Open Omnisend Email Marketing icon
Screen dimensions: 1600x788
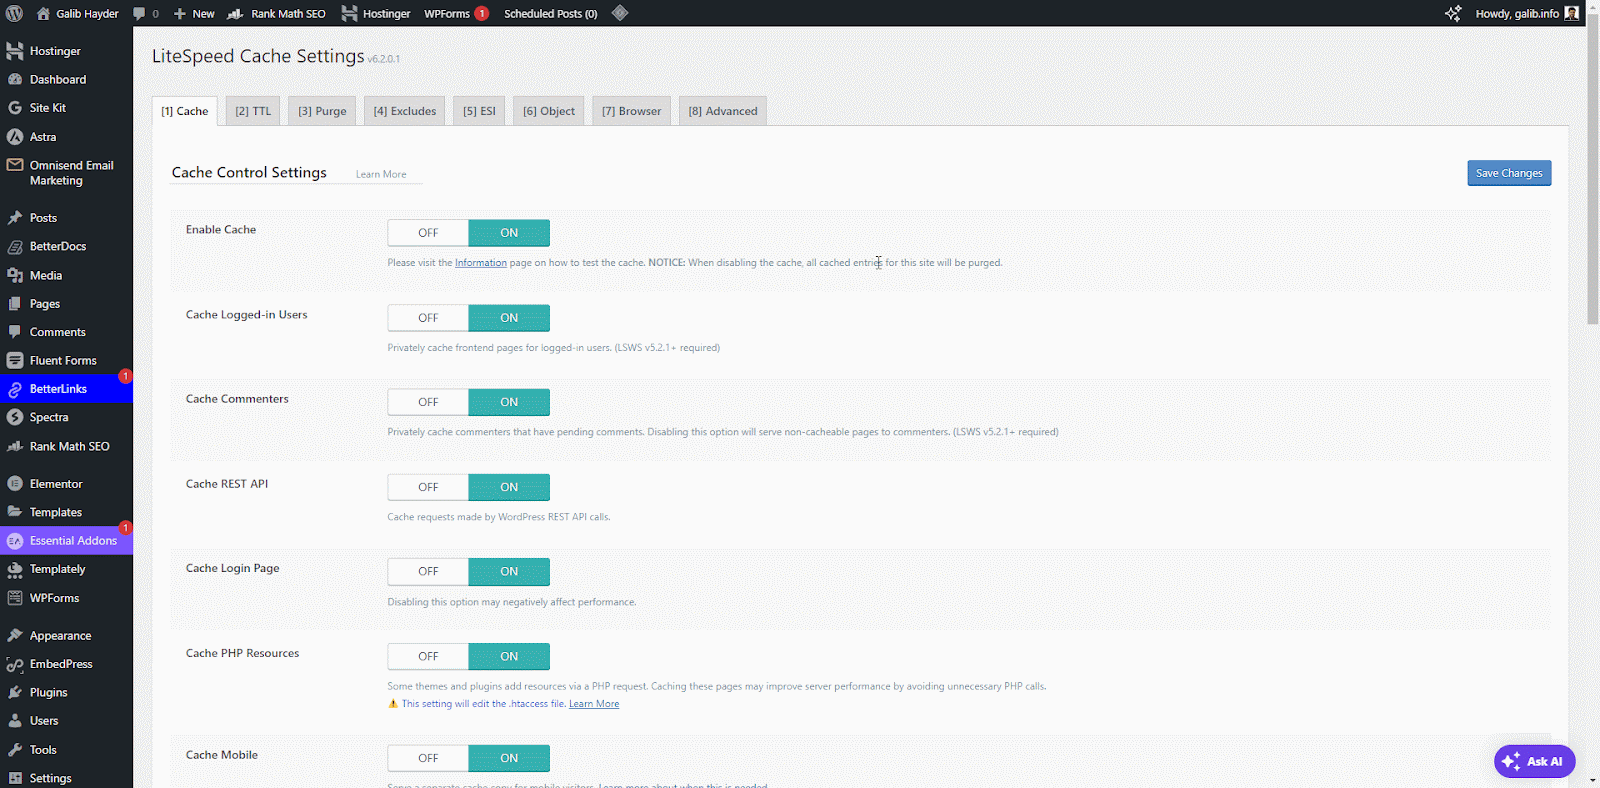tap(15, 165)
